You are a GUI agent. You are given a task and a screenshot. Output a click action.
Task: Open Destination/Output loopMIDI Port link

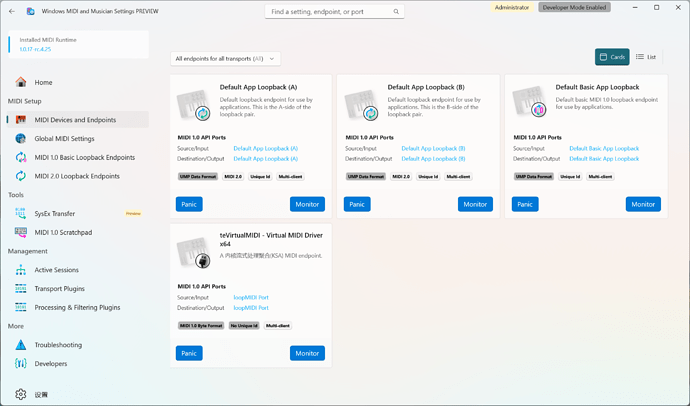(251, 308)
